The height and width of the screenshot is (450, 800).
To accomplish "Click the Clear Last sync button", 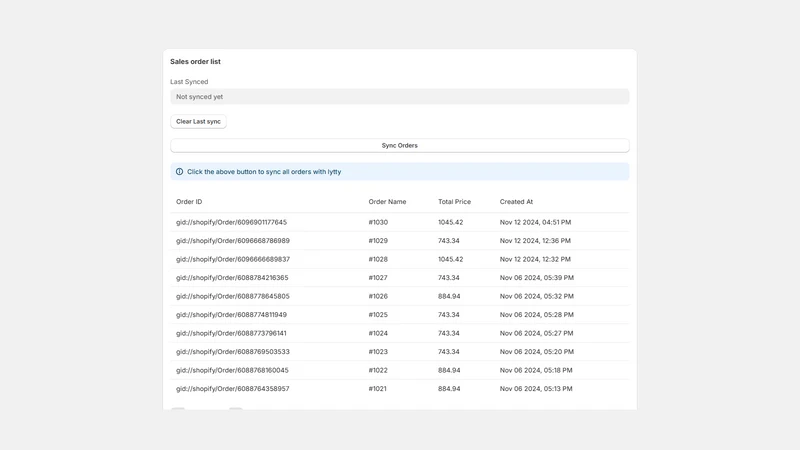I will [x=198, y=121].
